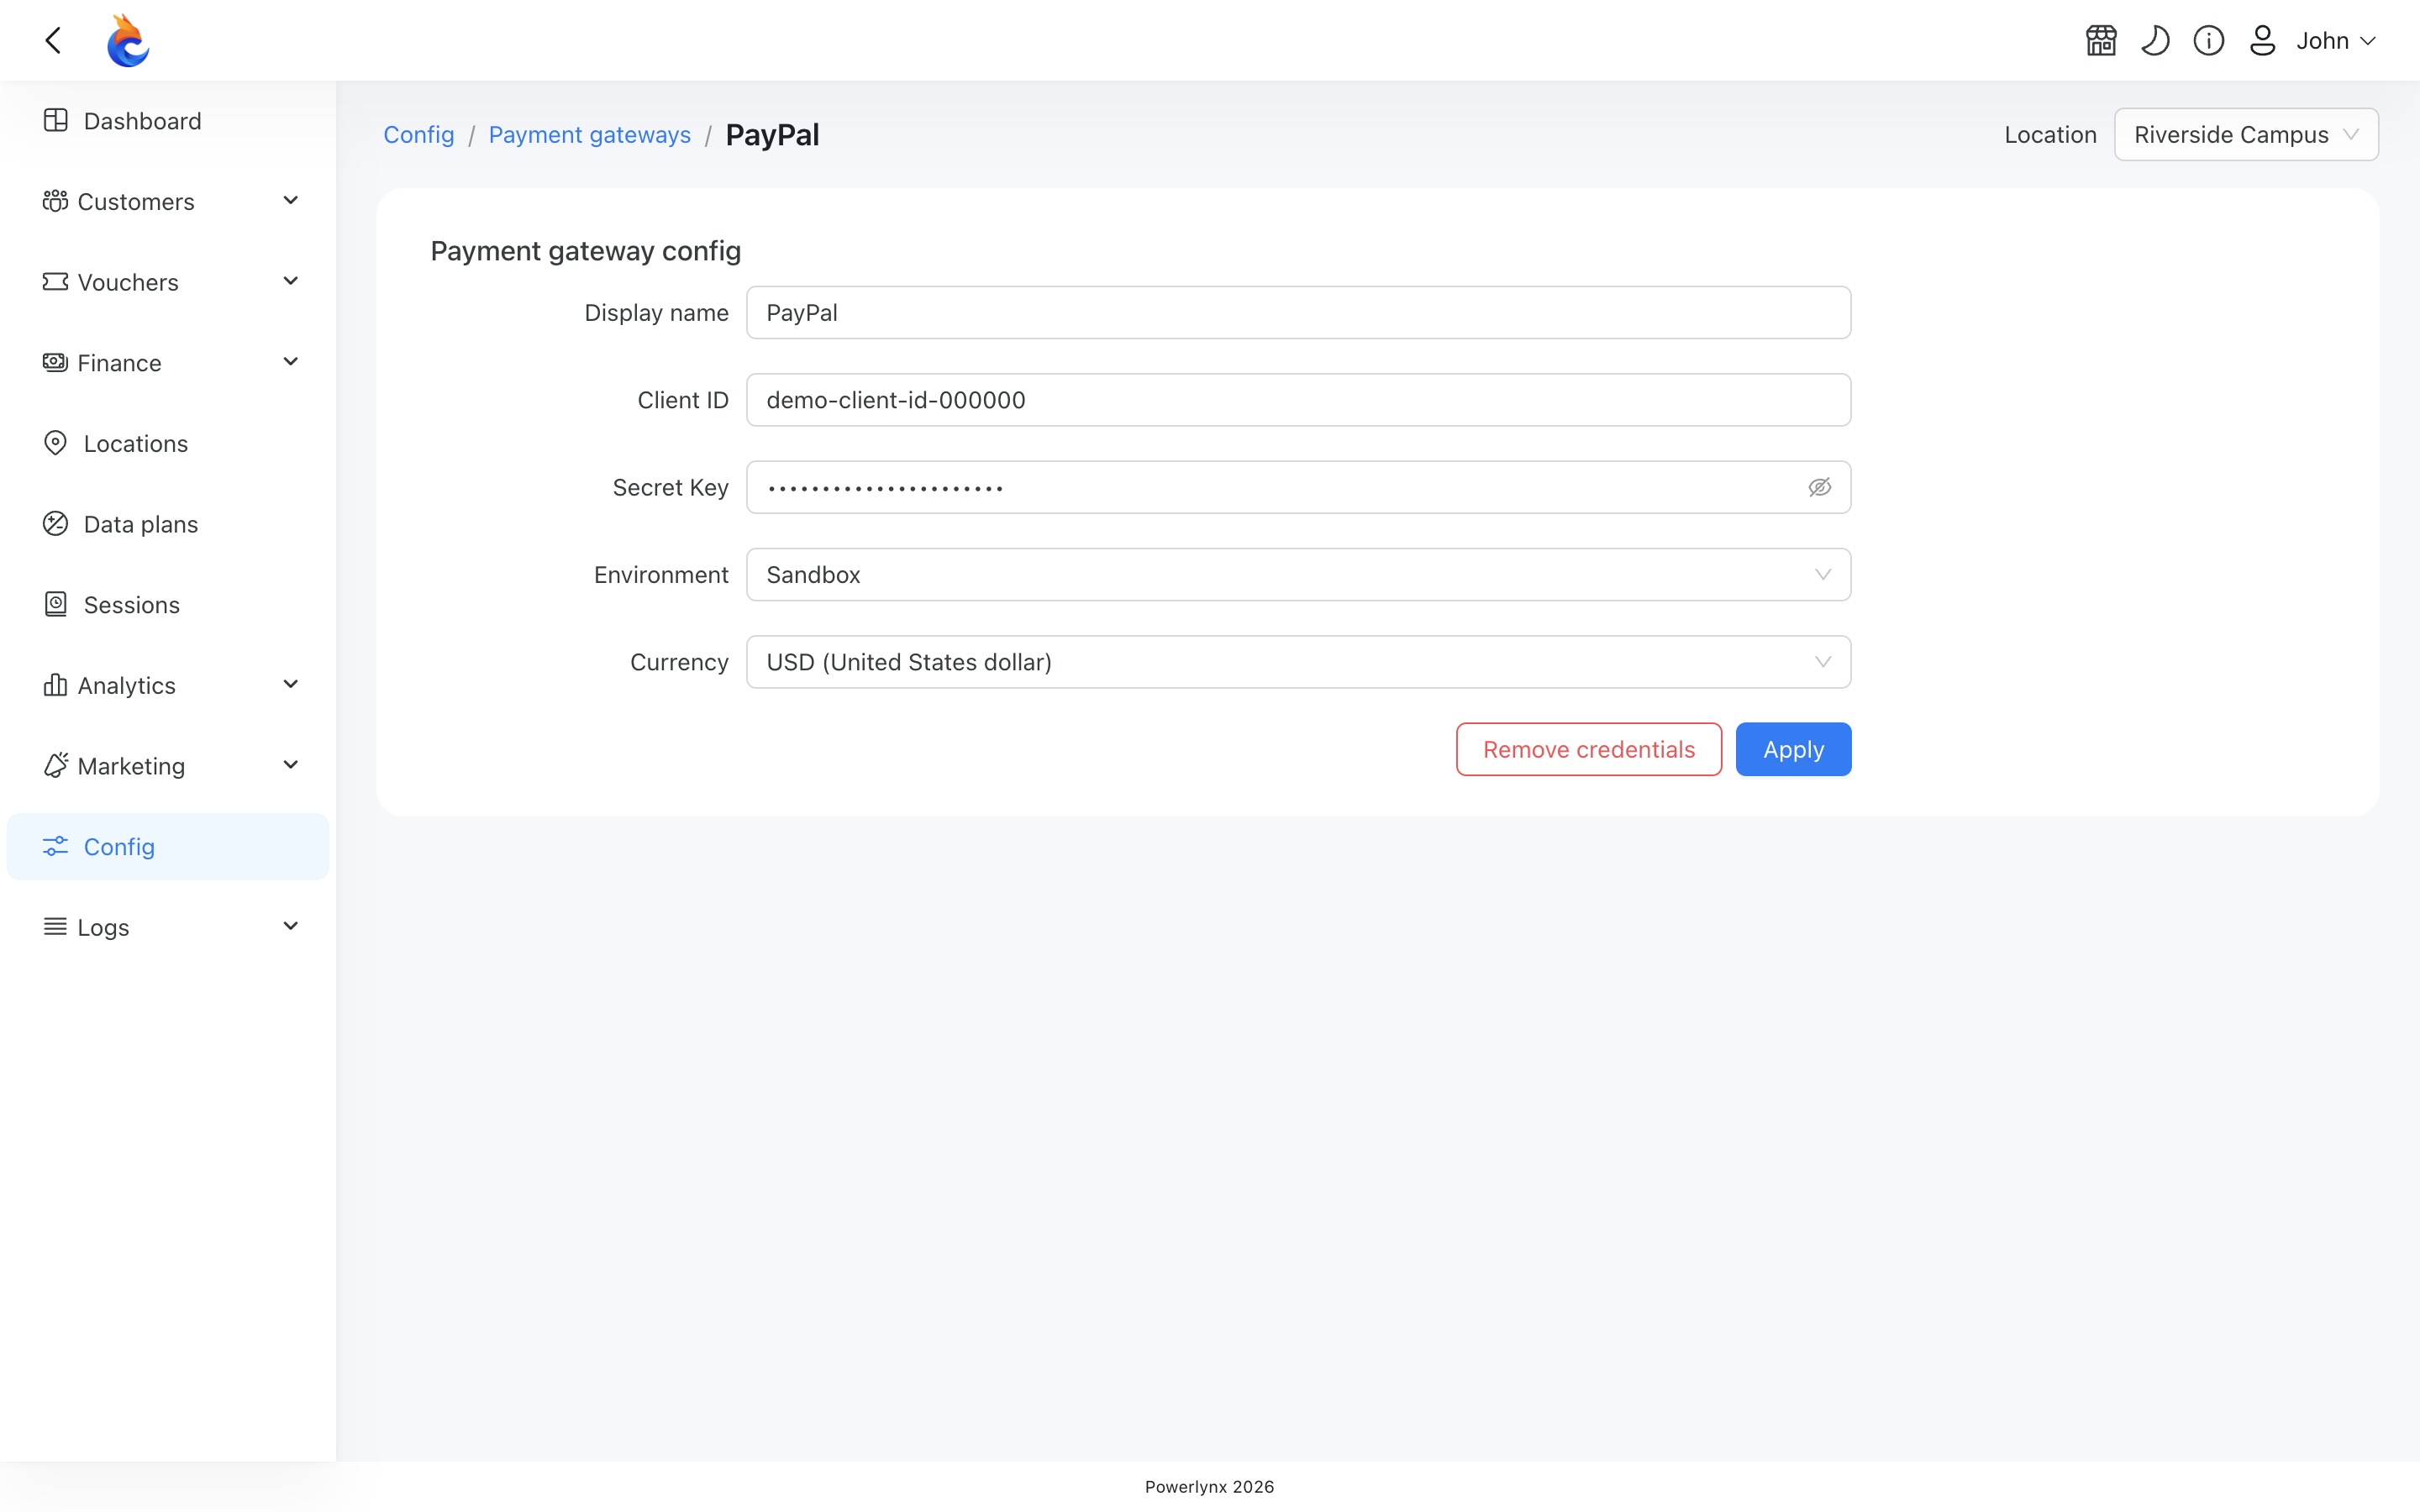The width and height of the screenshot is (2420, 1512).
Task: Expand the Finance submenu chevron
Action: 291,362
